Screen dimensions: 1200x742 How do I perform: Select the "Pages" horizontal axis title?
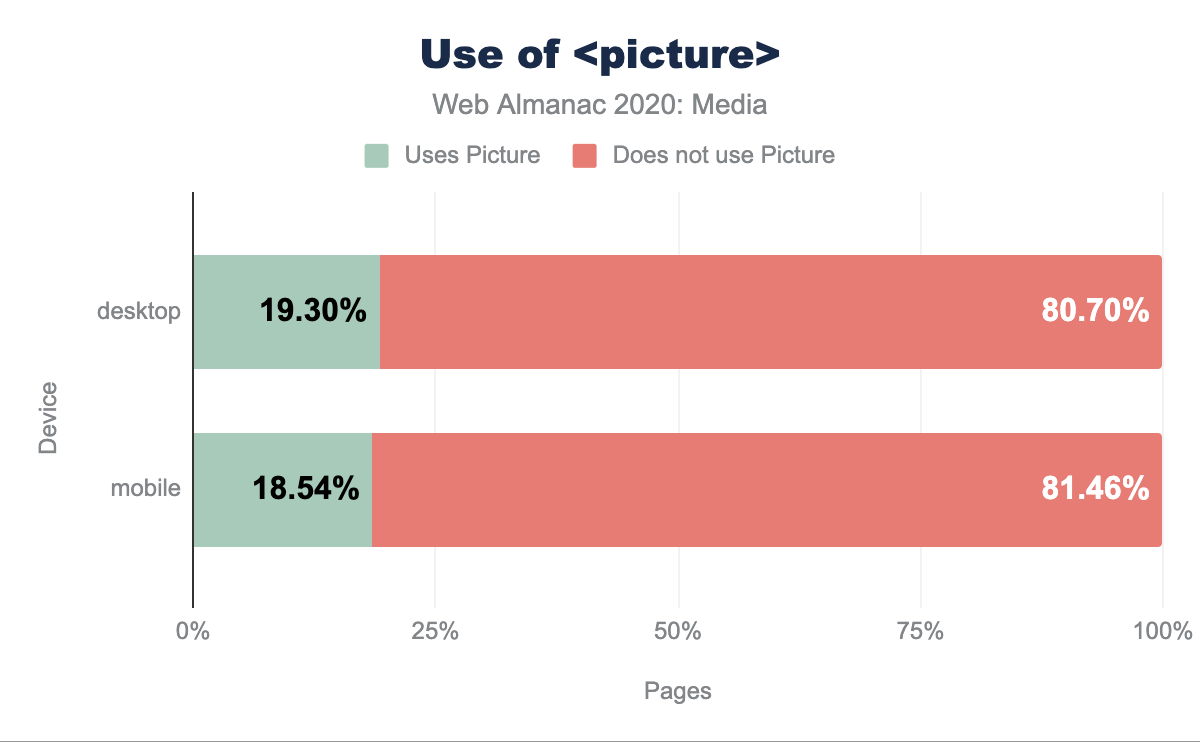point(678,691)
